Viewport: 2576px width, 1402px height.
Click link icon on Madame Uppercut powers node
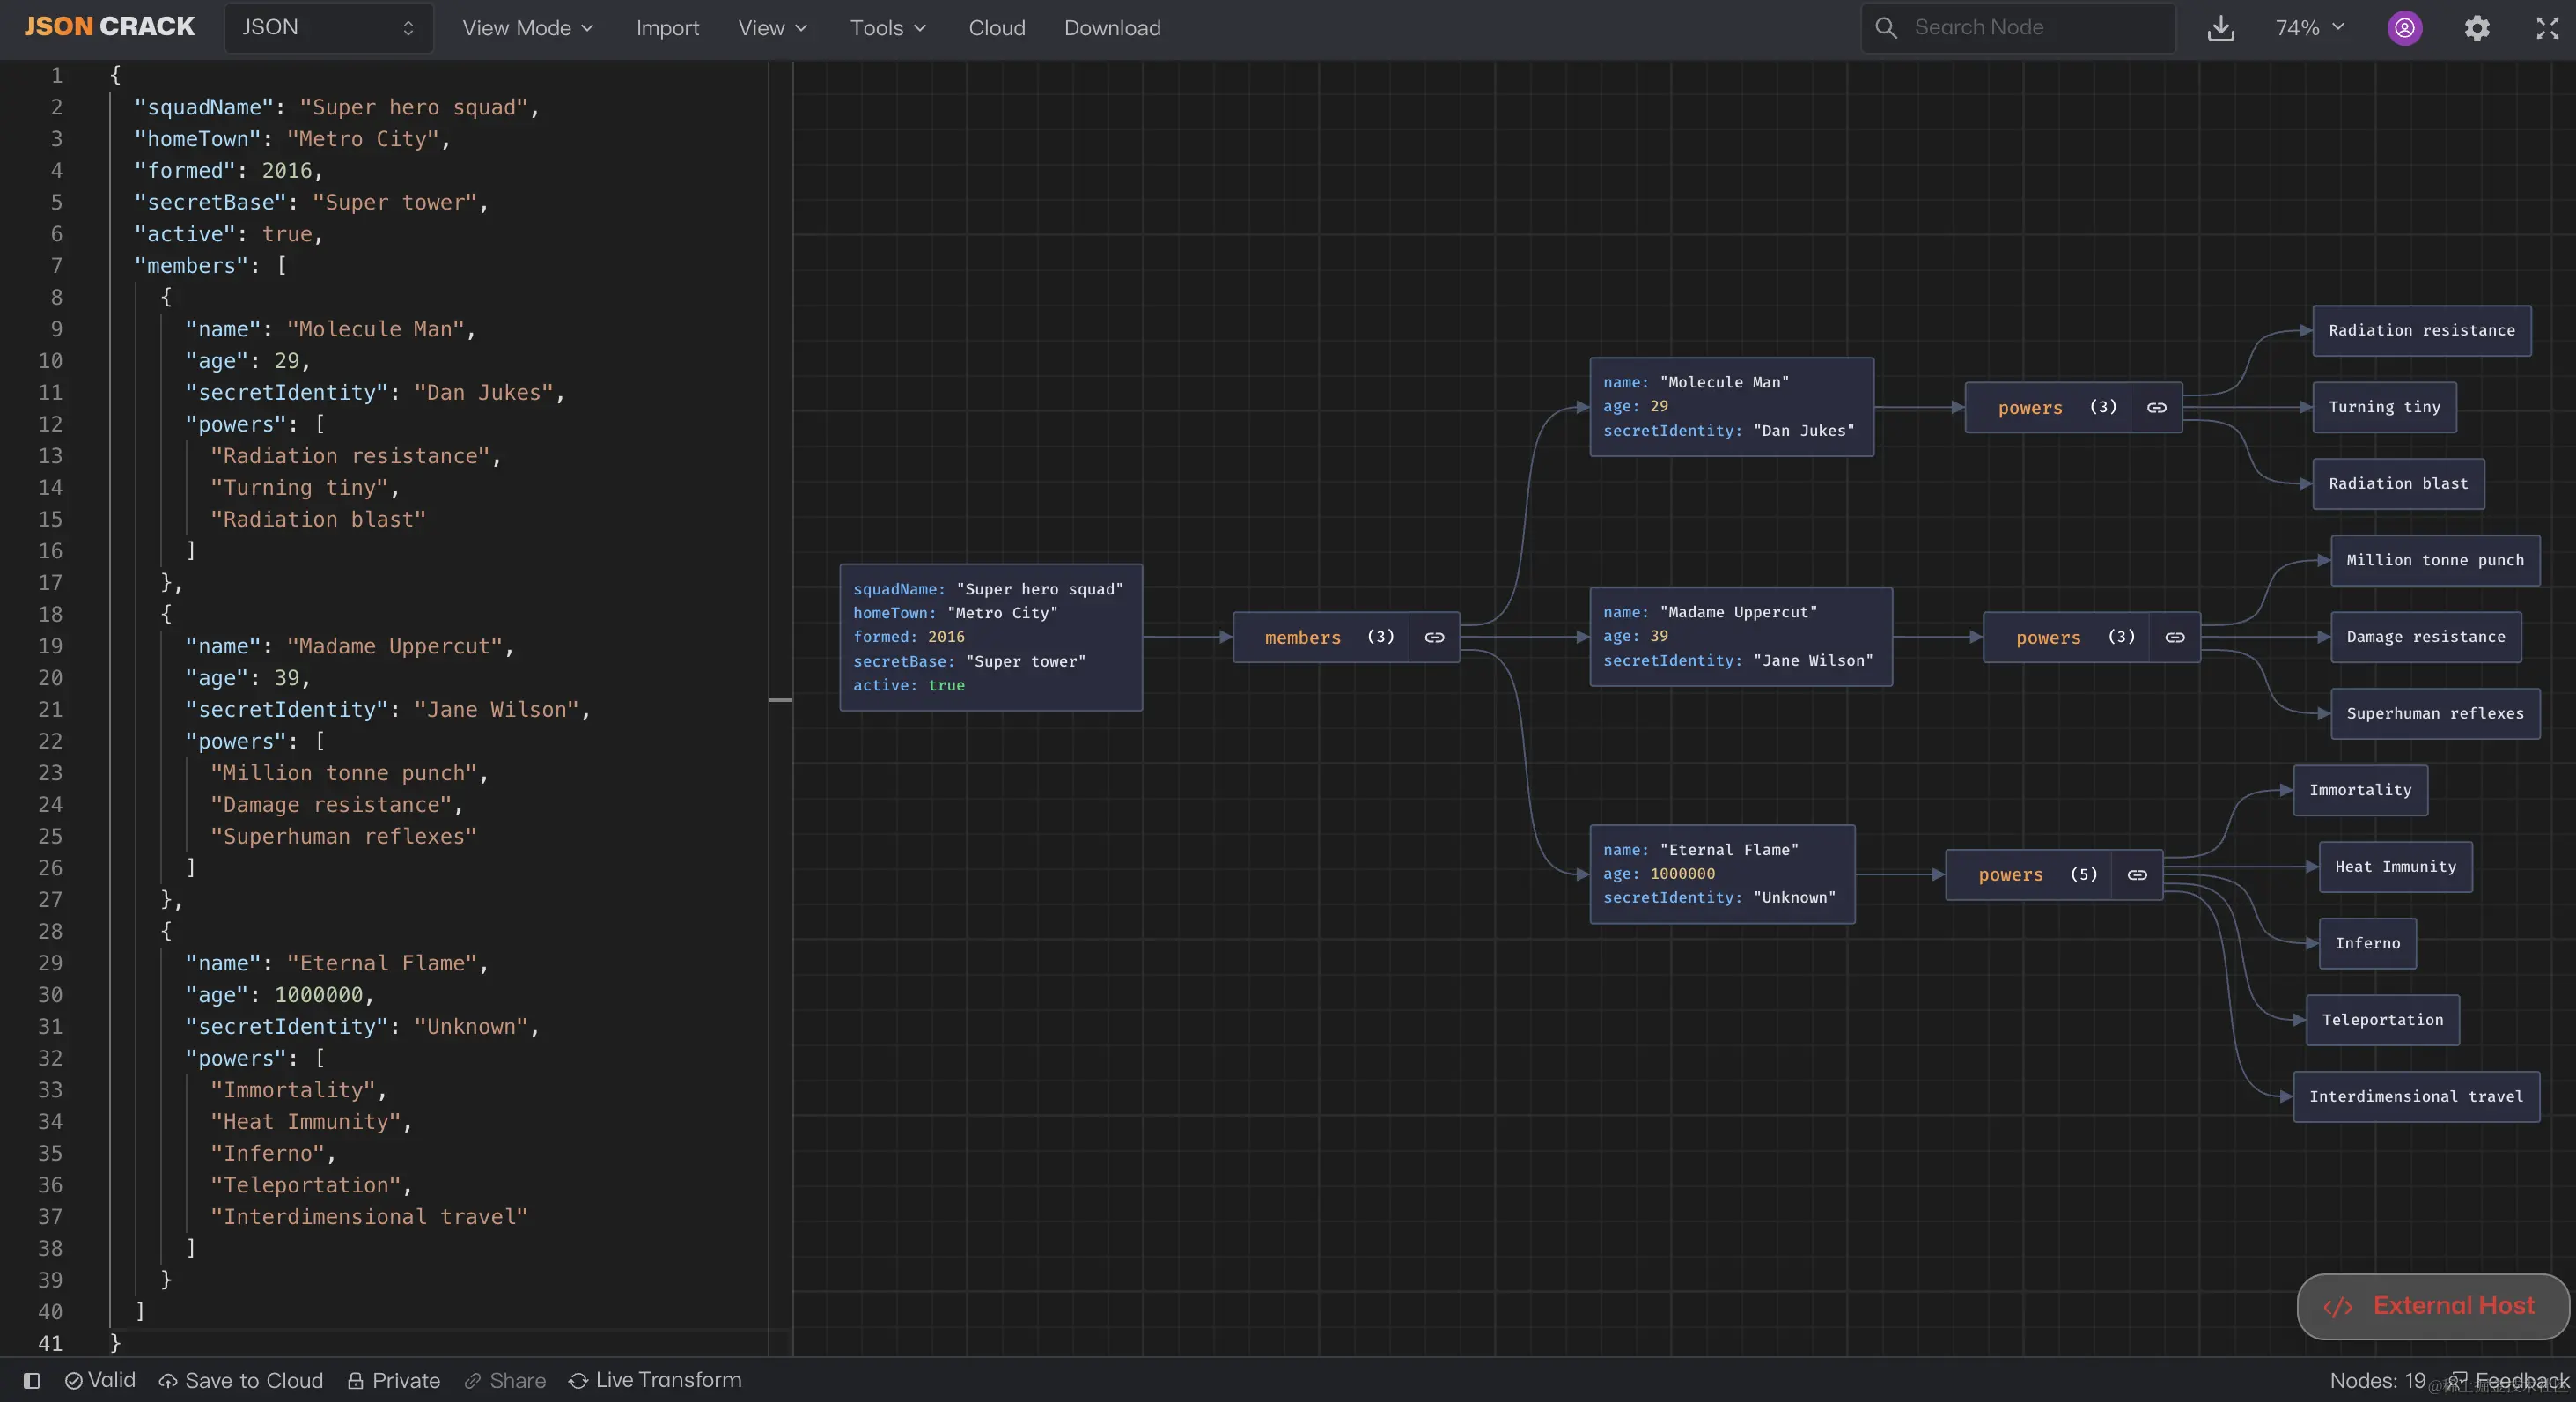(2175, 637)
